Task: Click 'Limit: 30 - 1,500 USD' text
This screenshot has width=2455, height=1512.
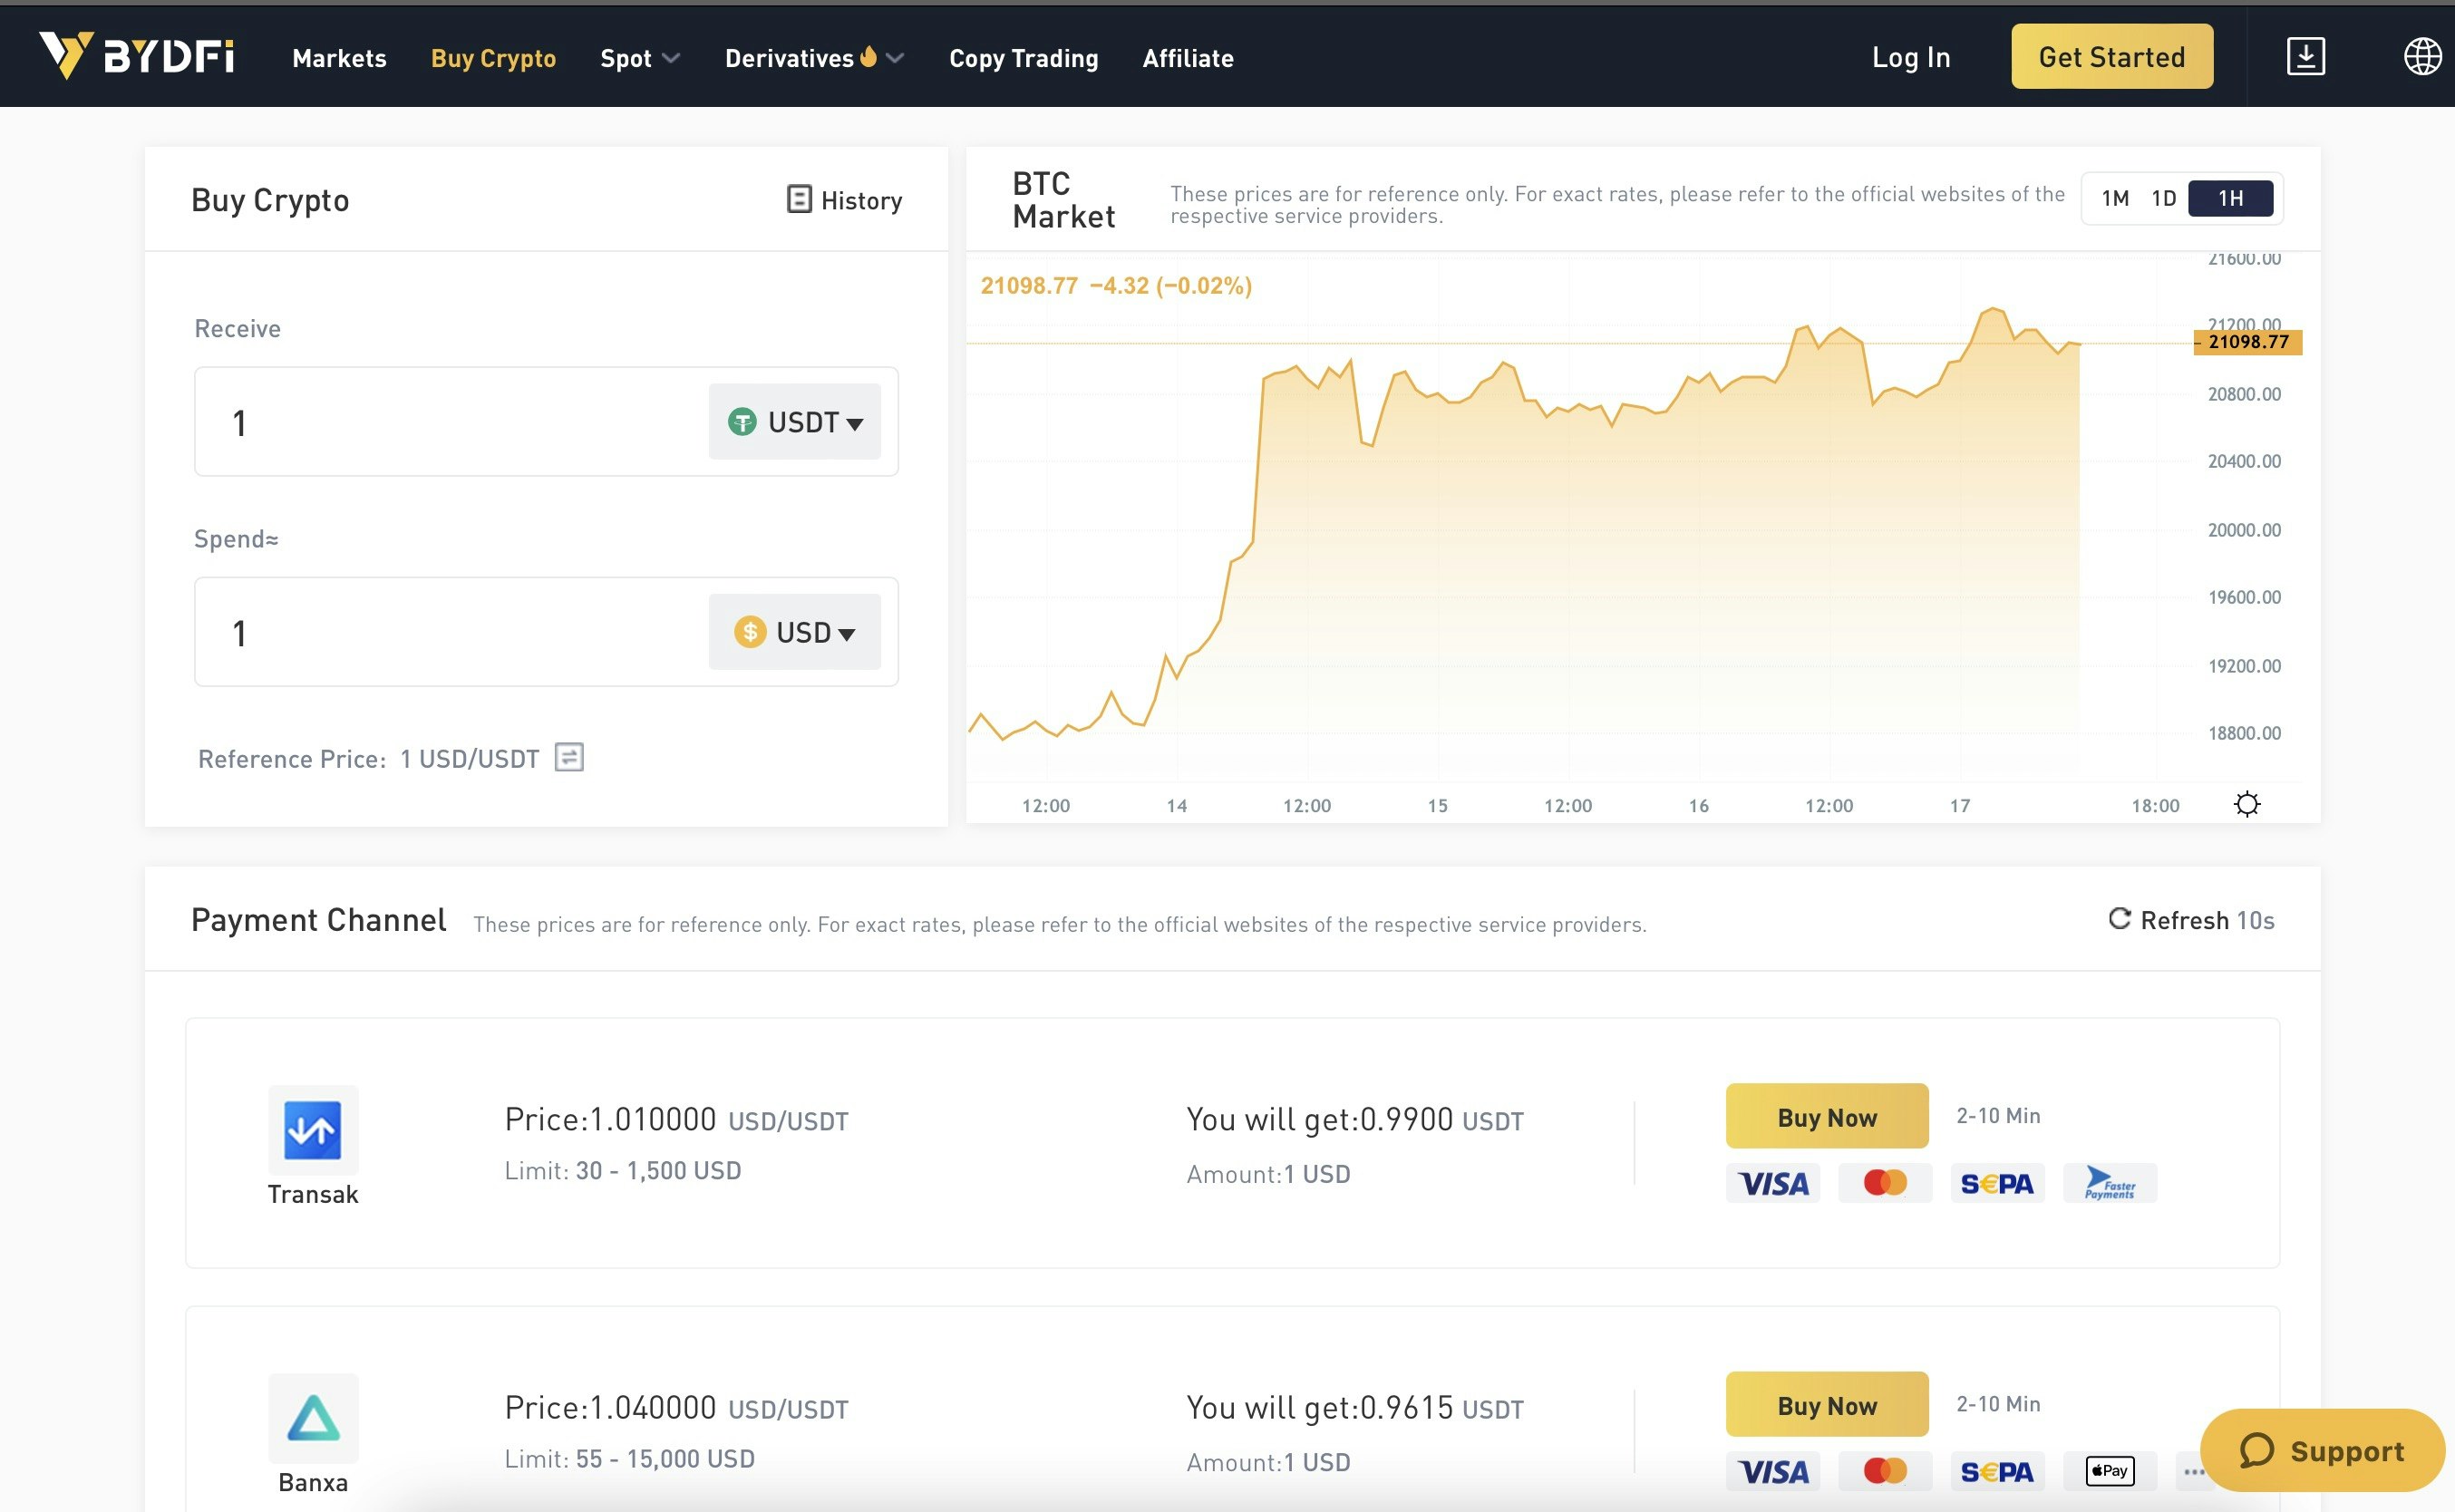Action: click(622, 1169)
